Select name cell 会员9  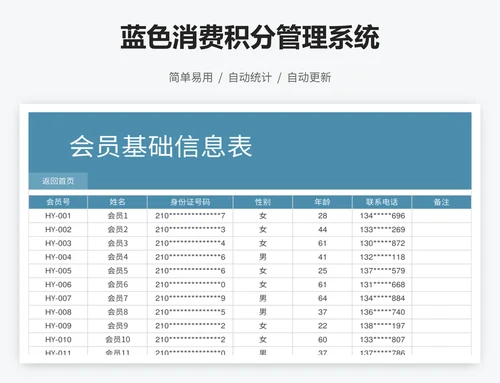pyautogui.click(x=117, y=326)
